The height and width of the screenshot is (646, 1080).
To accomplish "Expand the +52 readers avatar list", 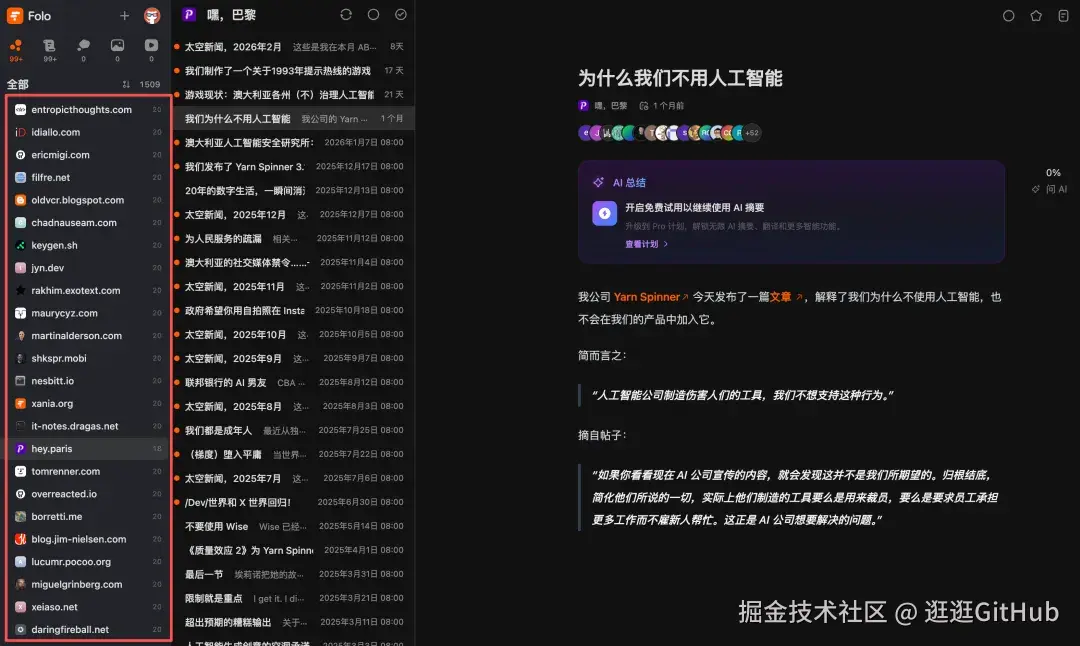I will coord(752,133).
